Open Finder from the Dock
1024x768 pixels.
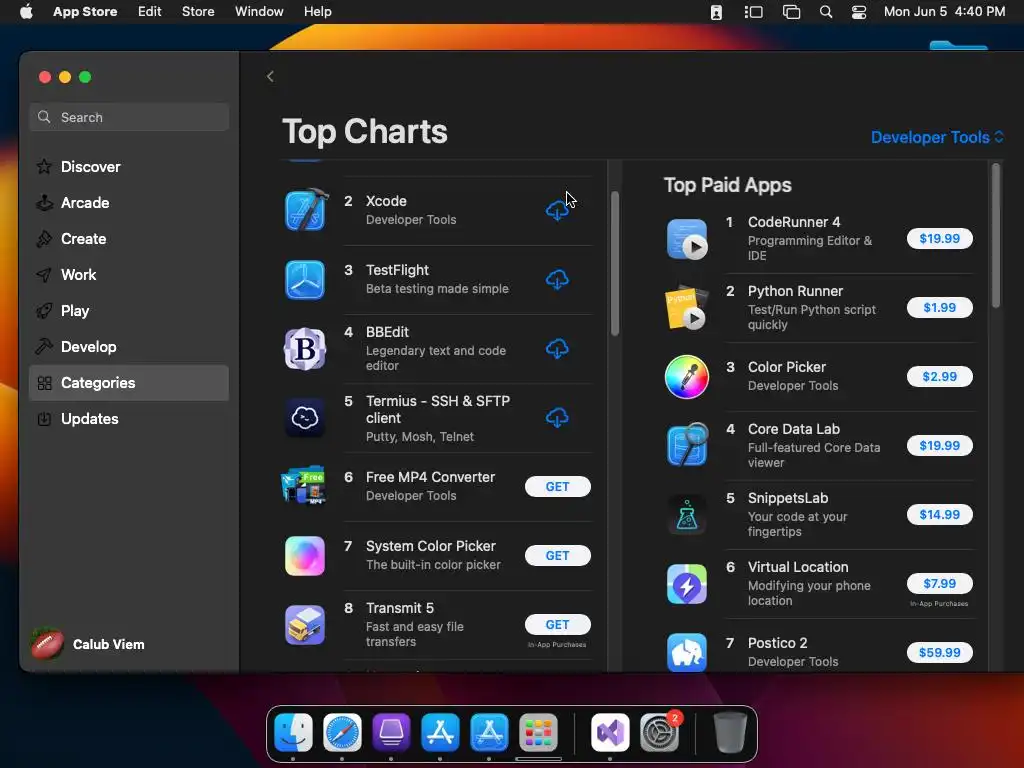pos(293,733)
